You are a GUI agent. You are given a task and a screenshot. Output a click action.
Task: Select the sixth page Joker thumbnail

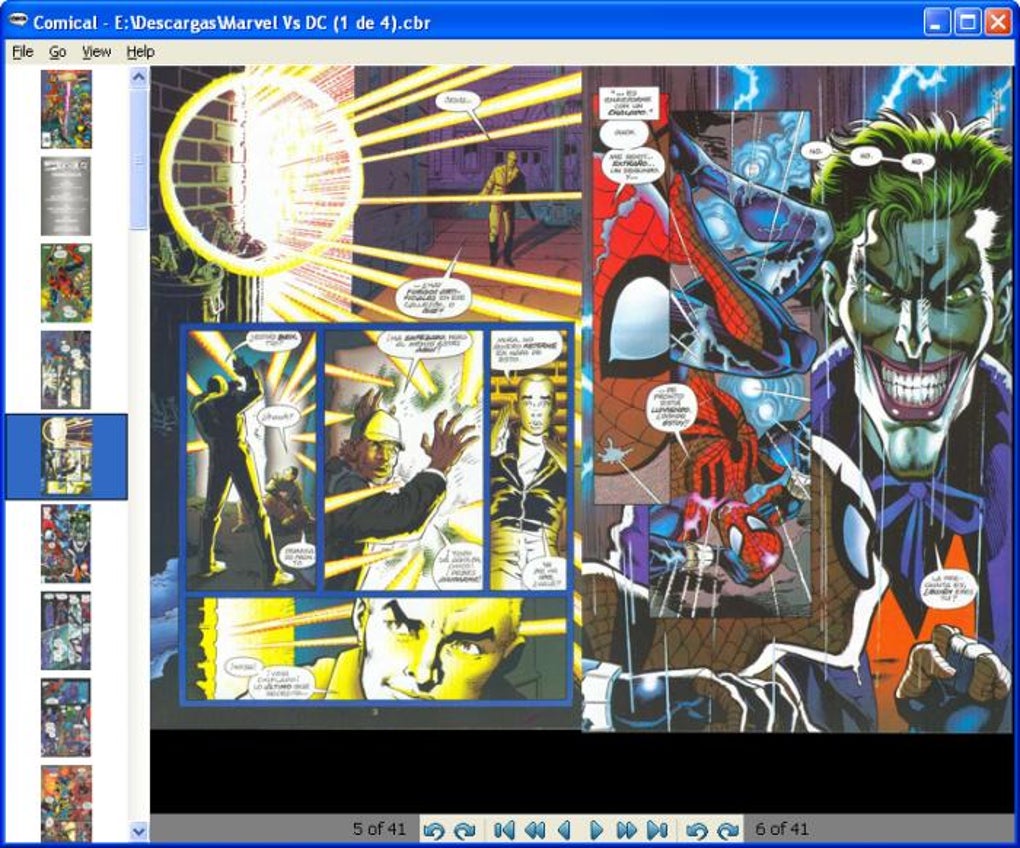tap(66, 544)
